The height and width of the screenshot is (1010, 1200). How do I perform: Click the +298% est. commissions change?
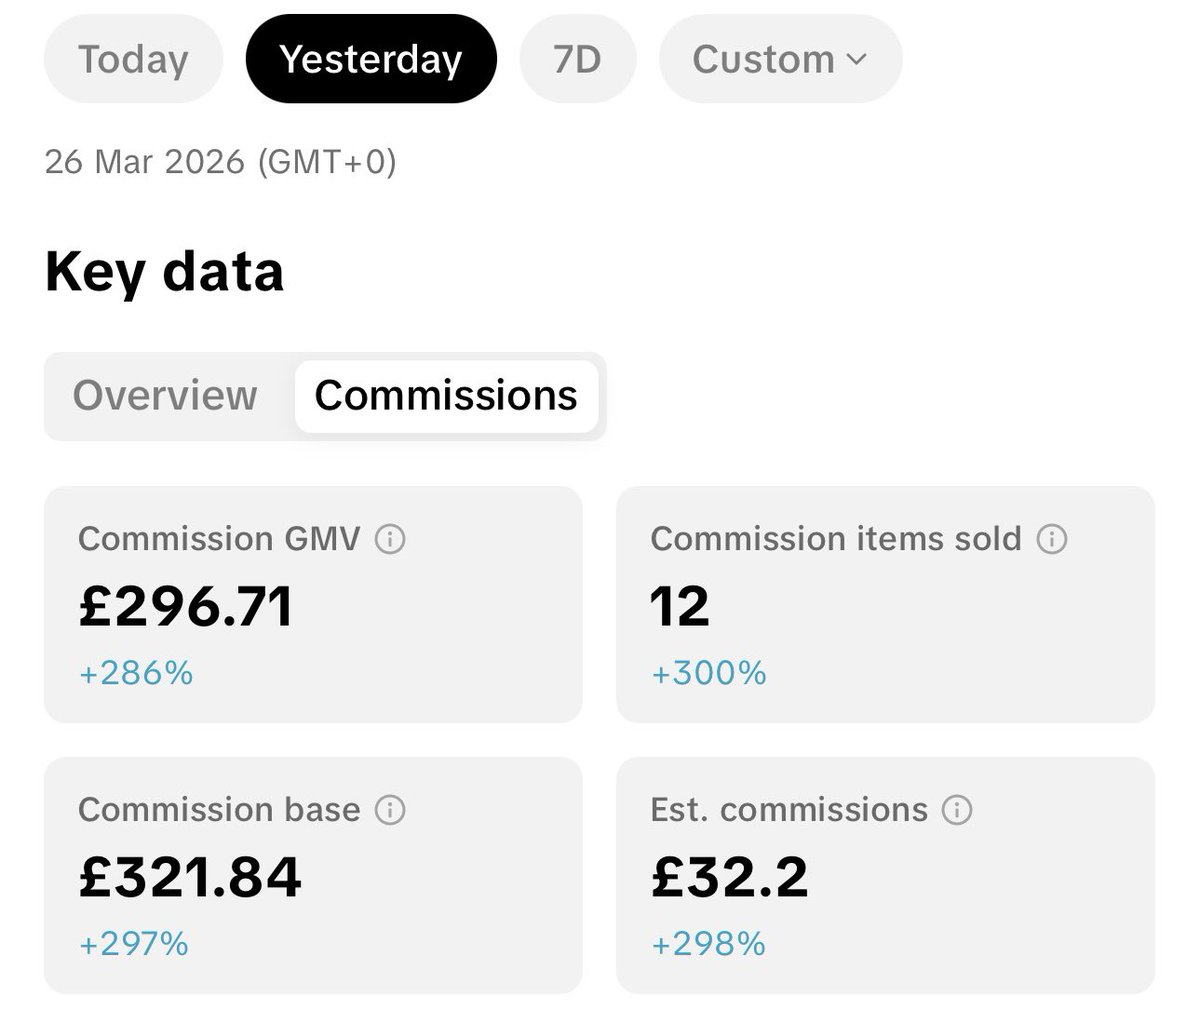pos(708,943)
